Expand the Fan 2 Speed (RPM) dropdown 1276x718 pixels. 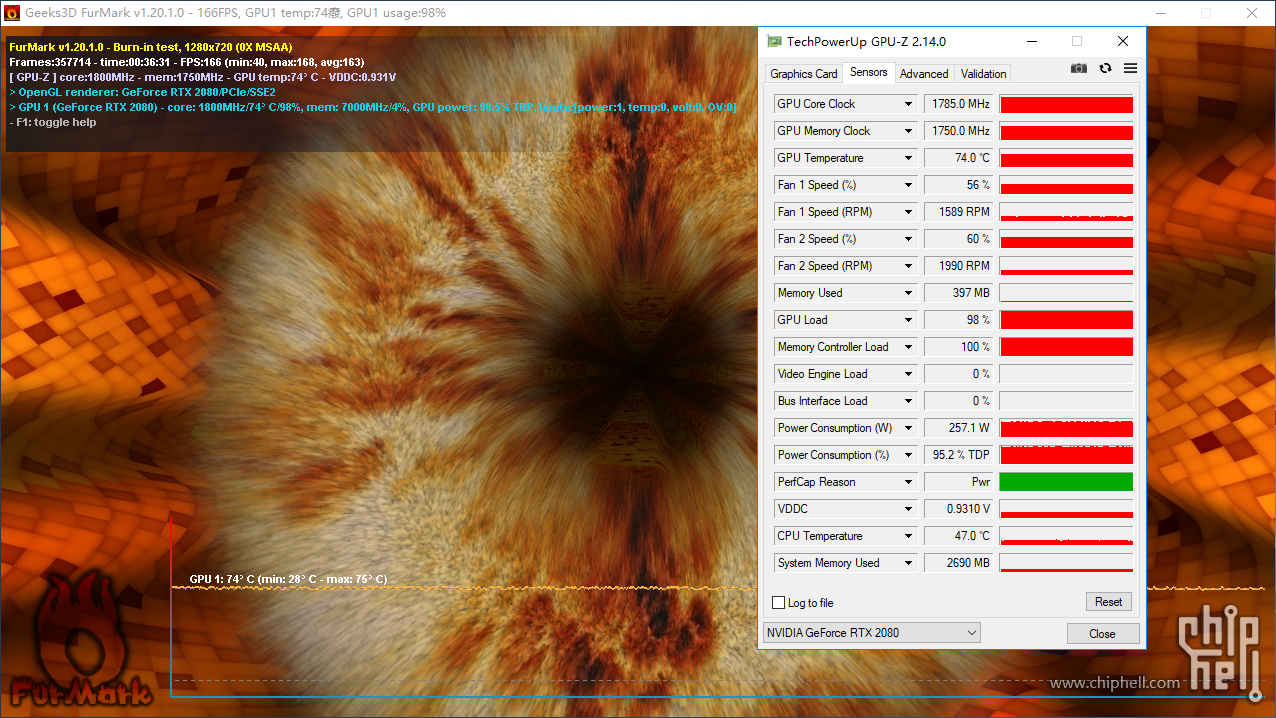tap(908, 266)
